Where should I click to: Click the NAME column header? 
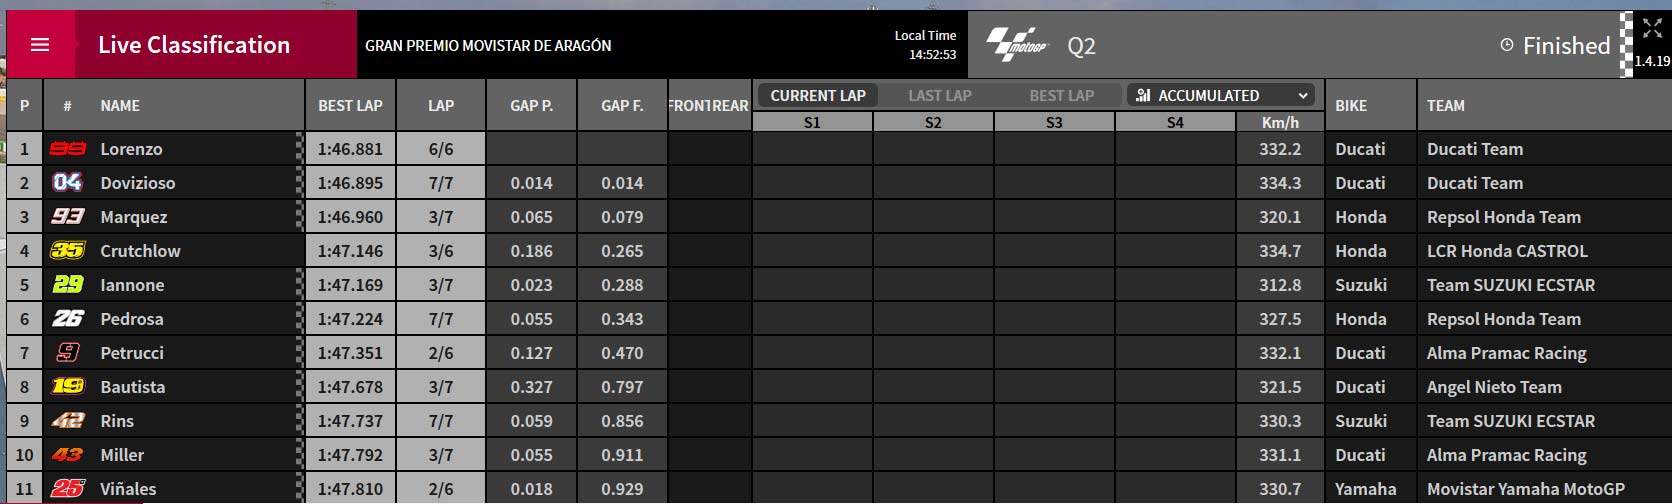click(x=120, y=105)
